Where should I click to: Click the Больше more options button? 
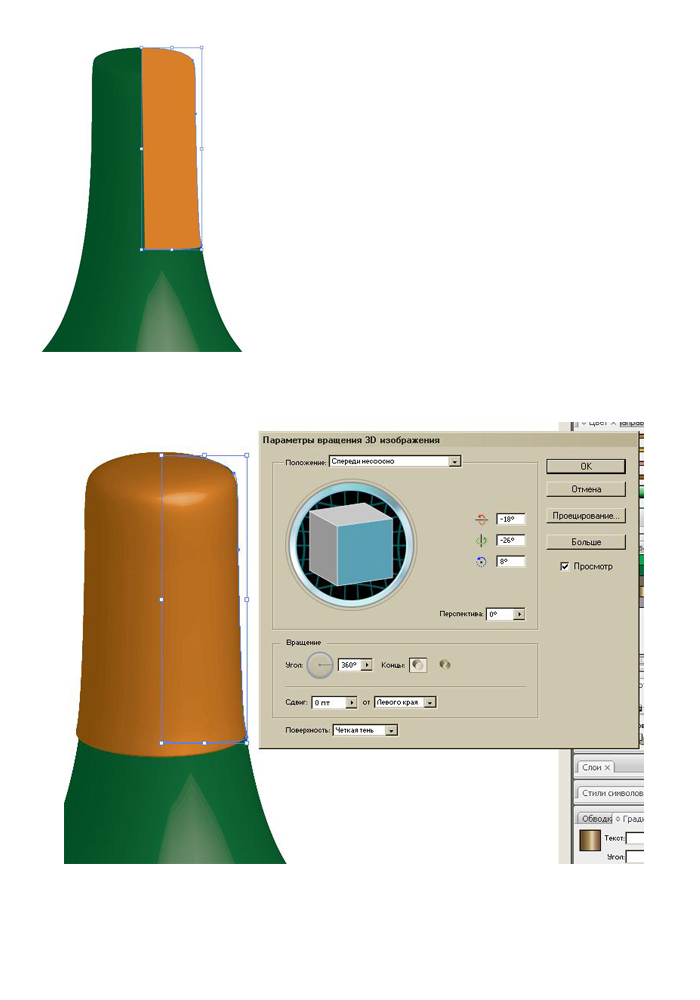pyautogui.click(x=586, y=542)
